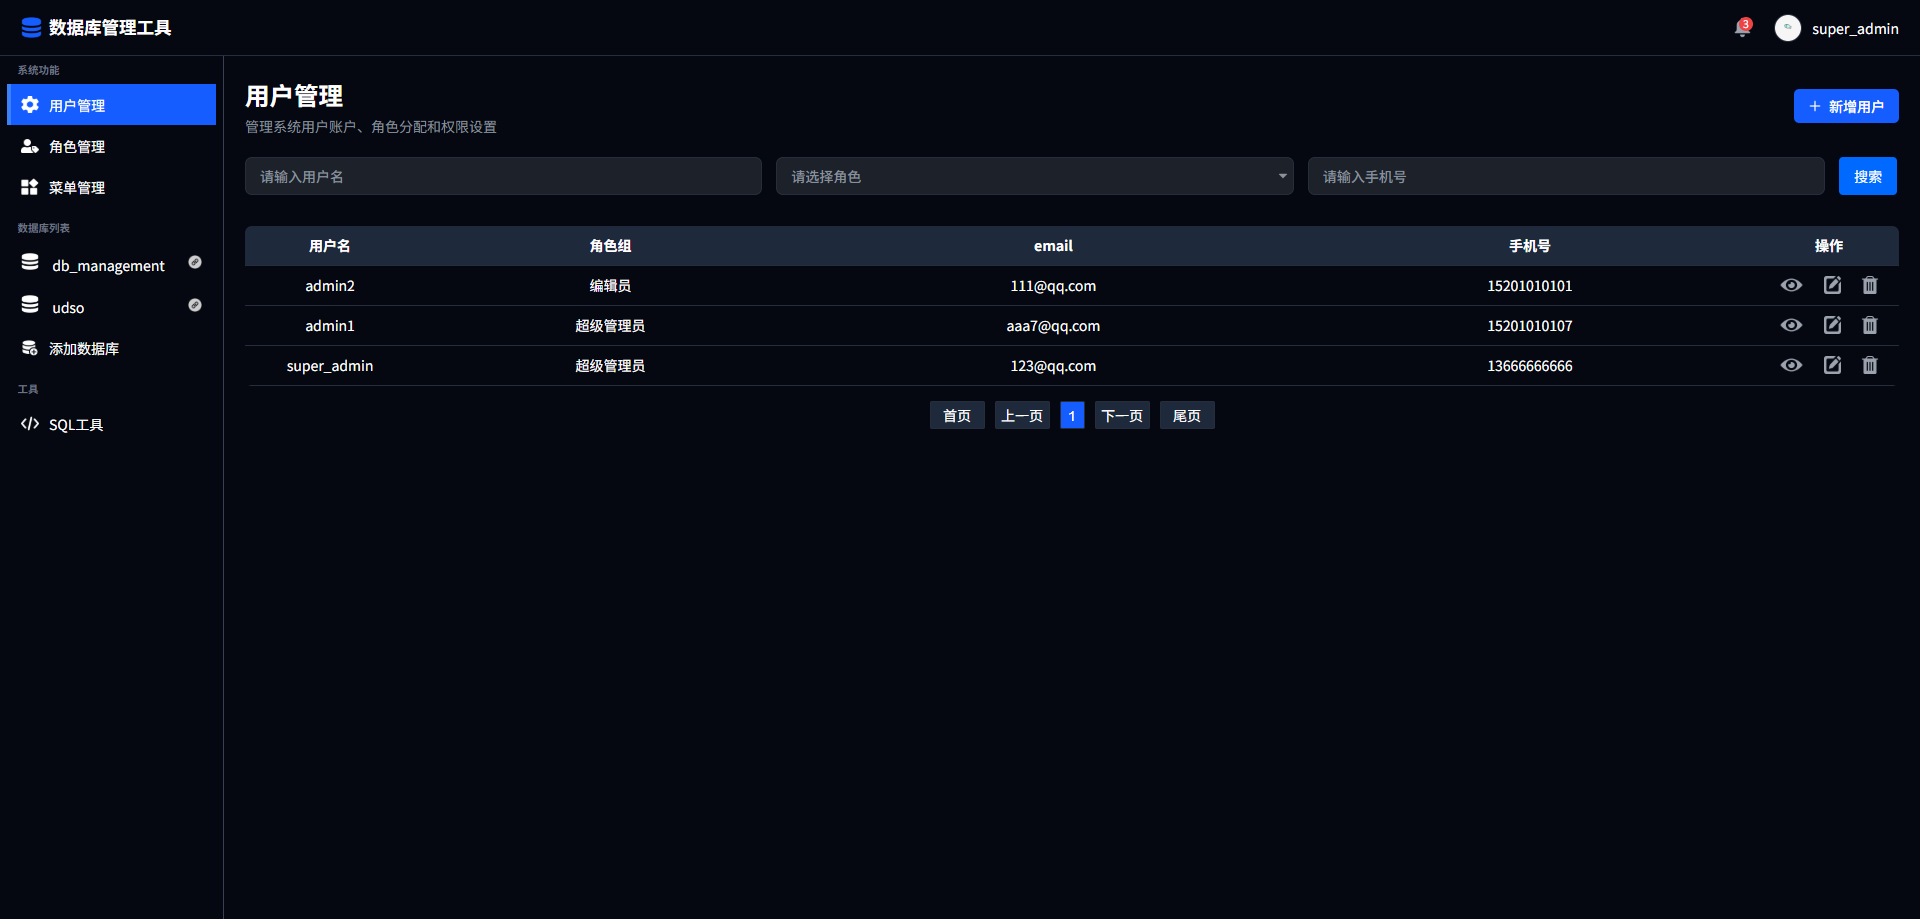Open 角色管理 in the sidebar
Image resolution: width=1920 pixels, height=919 pixels.
pos(77,147)
